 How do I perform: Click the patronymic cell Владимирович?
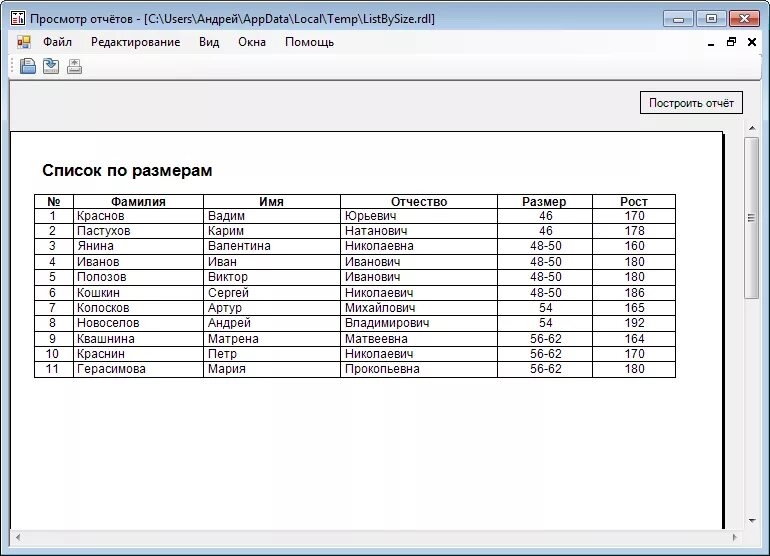click(x=419, y=323)
